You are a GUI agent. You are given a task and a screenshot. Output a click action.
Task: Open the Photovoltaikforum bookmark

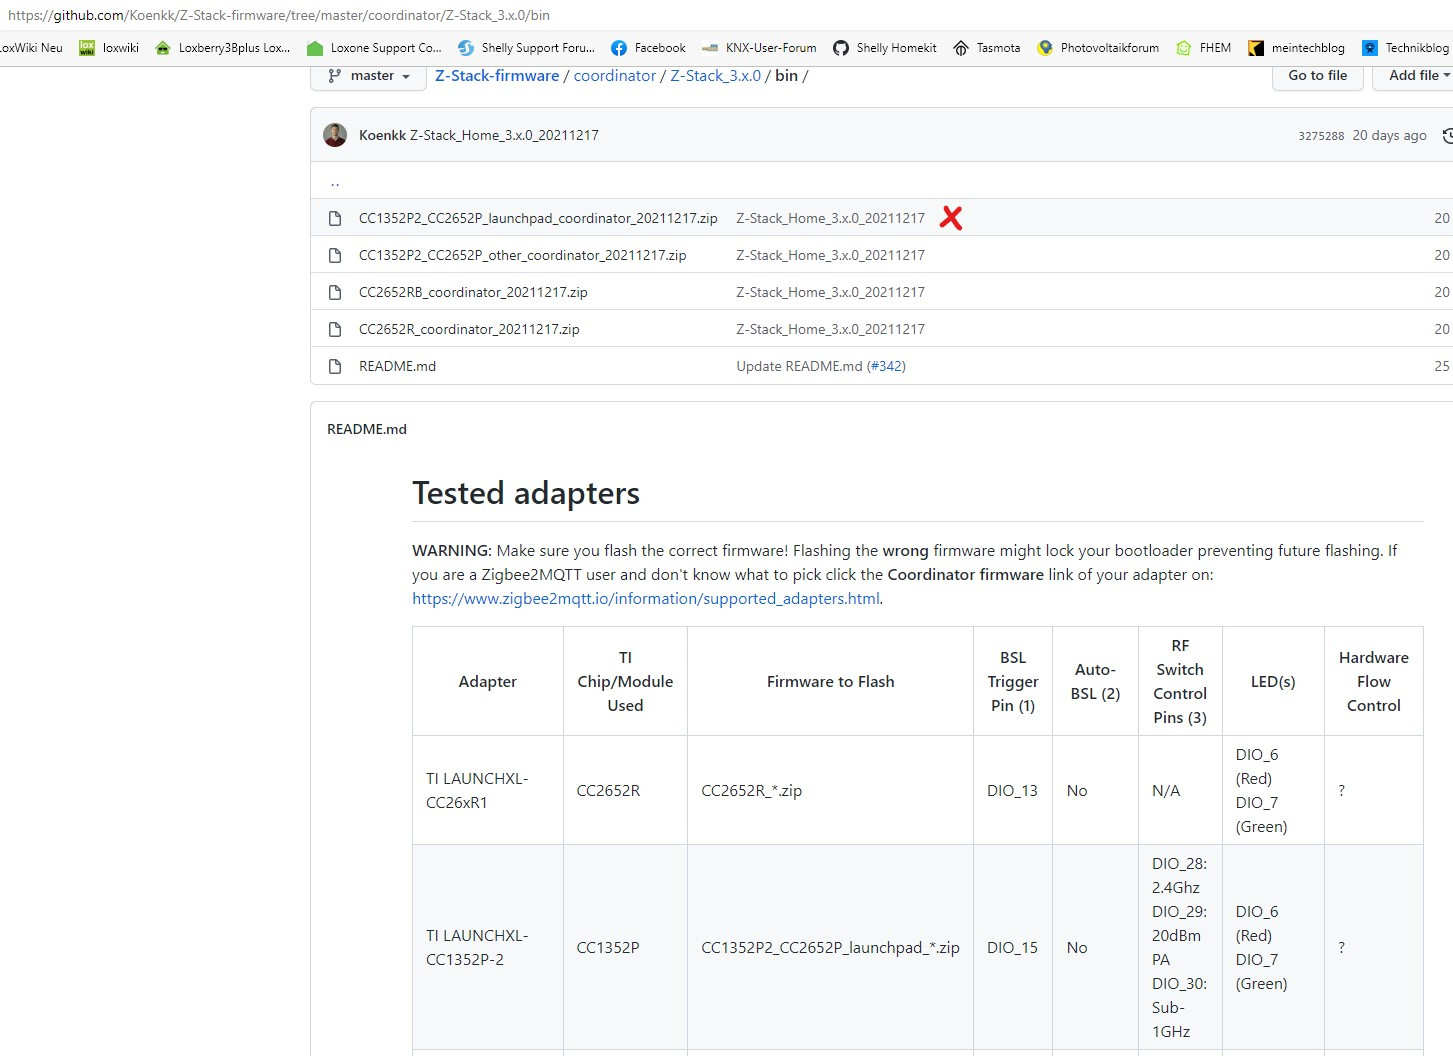(x=1098, y=48)
